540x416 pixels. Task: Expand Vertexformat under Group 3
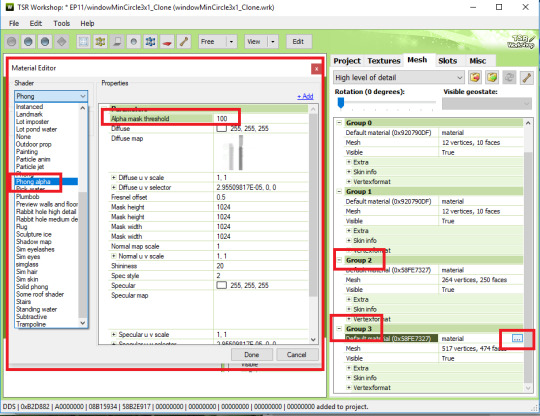[349, 387]
